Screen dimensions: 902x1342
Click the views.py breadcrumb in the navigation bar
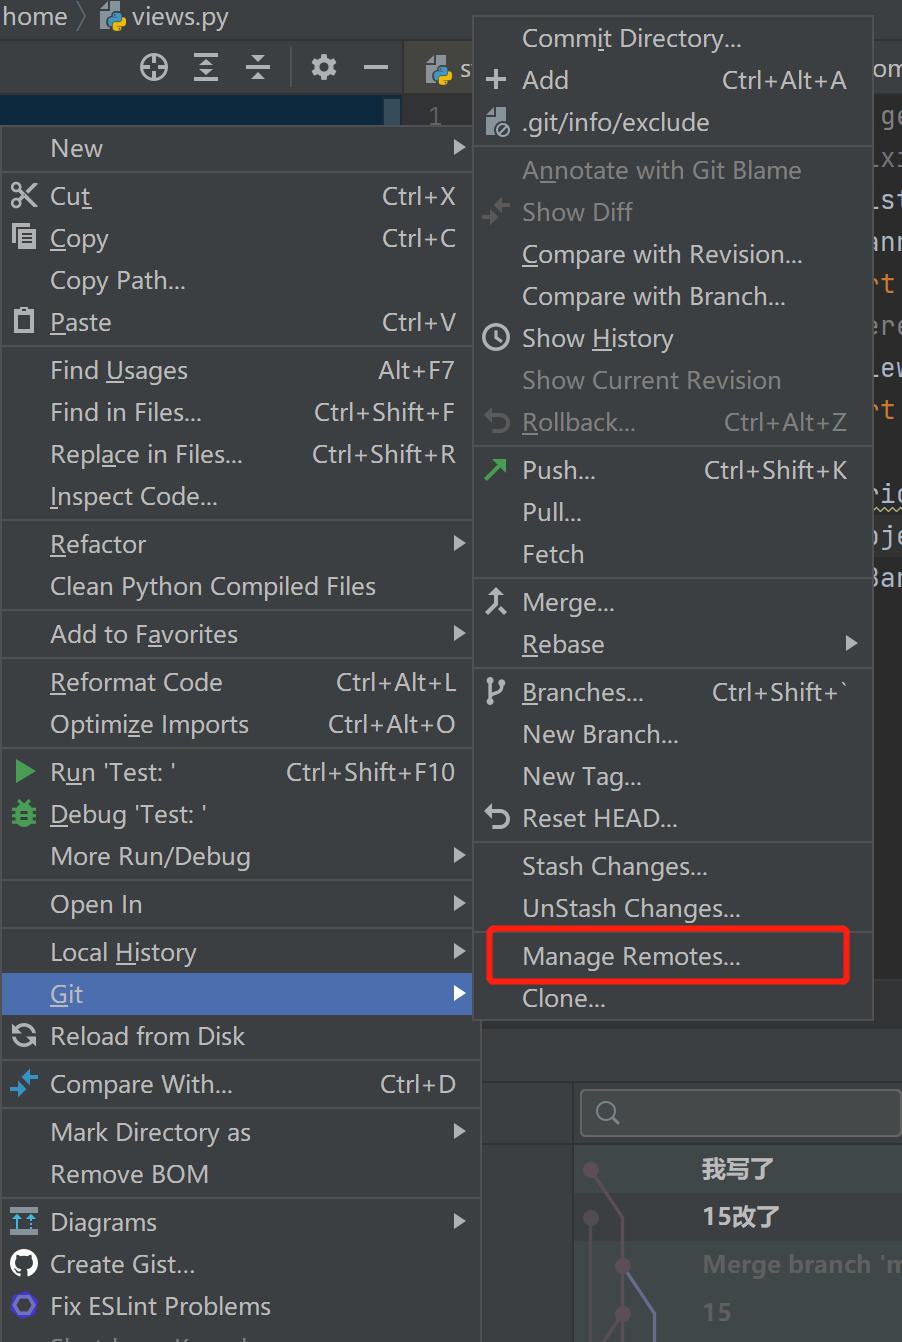166,17
